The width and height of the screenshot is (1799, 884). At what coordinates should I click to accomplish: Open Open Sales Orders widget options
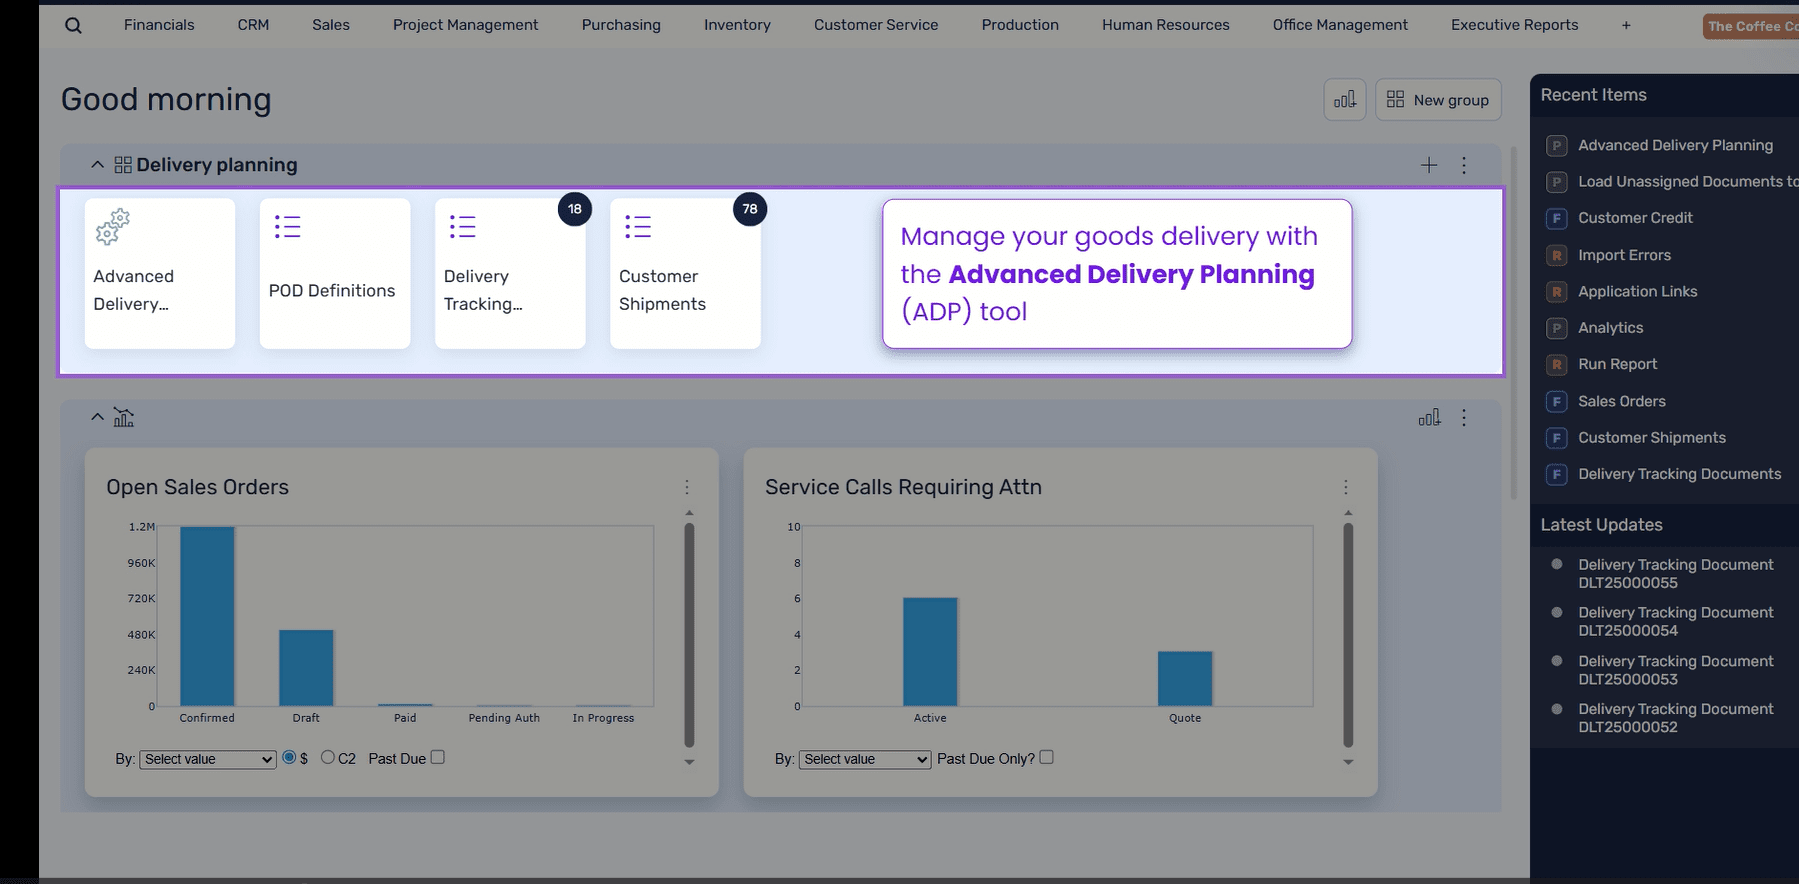pyautogui.click(x=687, y=487)
